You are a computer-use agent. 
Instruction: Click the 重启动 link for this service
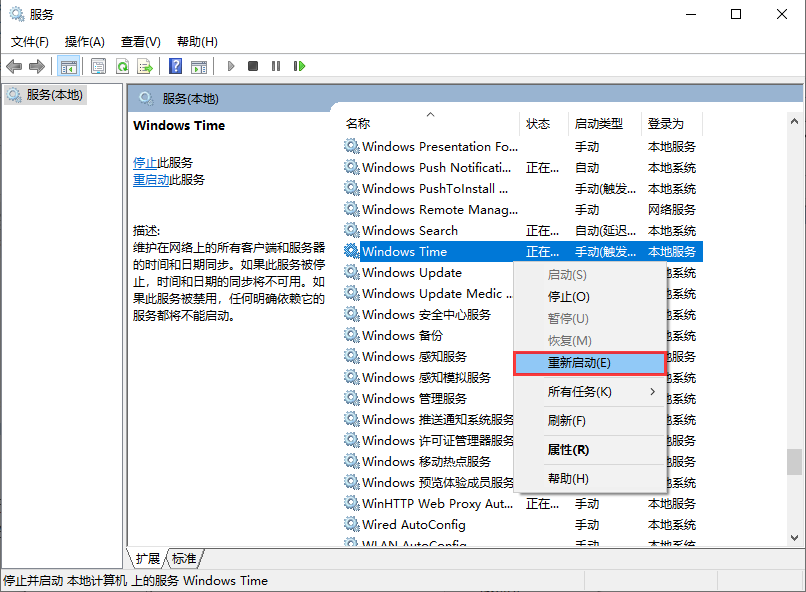coord(151,180)
